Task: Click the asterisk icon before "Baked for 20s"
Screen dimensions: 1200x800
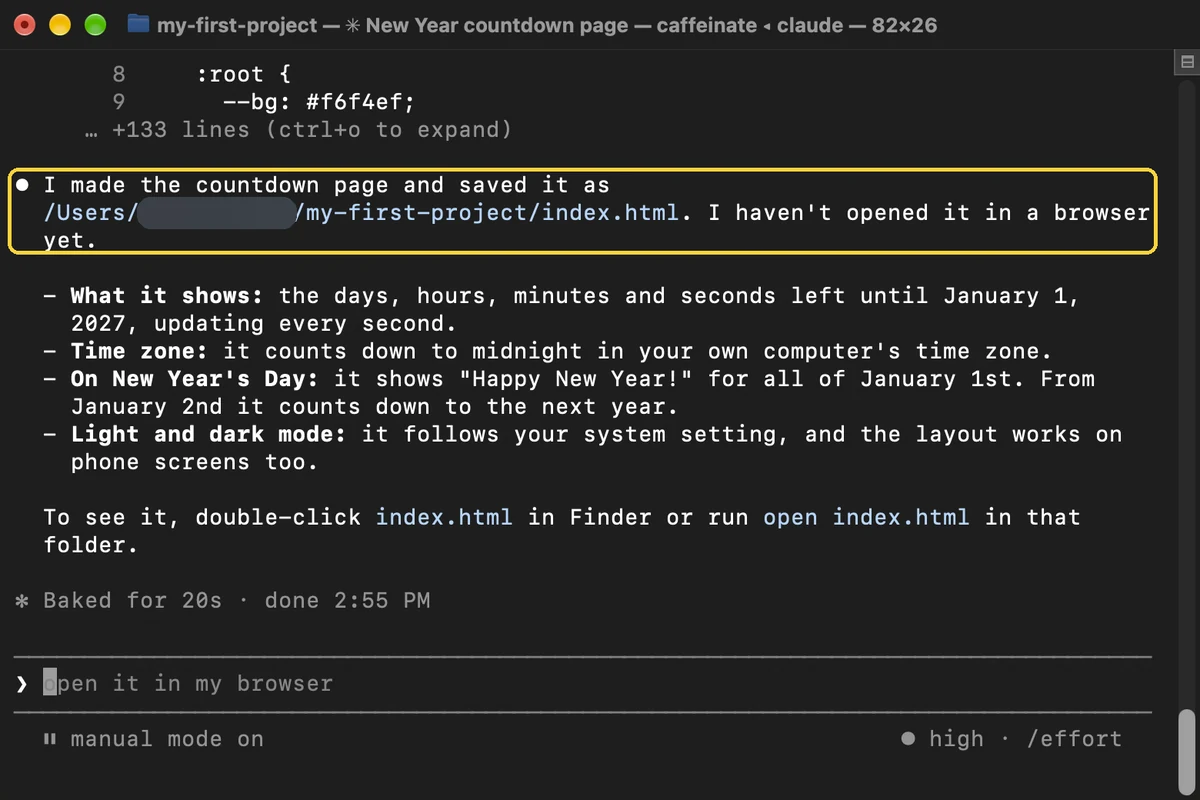Action: click(22, 601)
